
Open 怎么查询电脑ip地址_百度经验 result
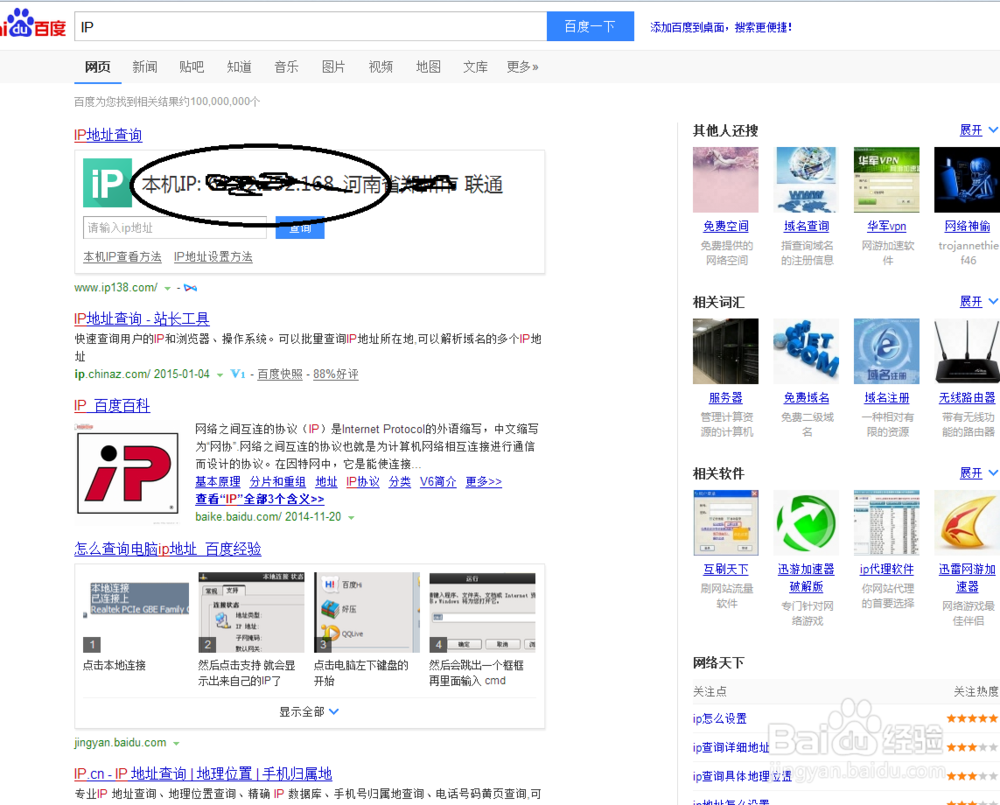tap(168, 549)
